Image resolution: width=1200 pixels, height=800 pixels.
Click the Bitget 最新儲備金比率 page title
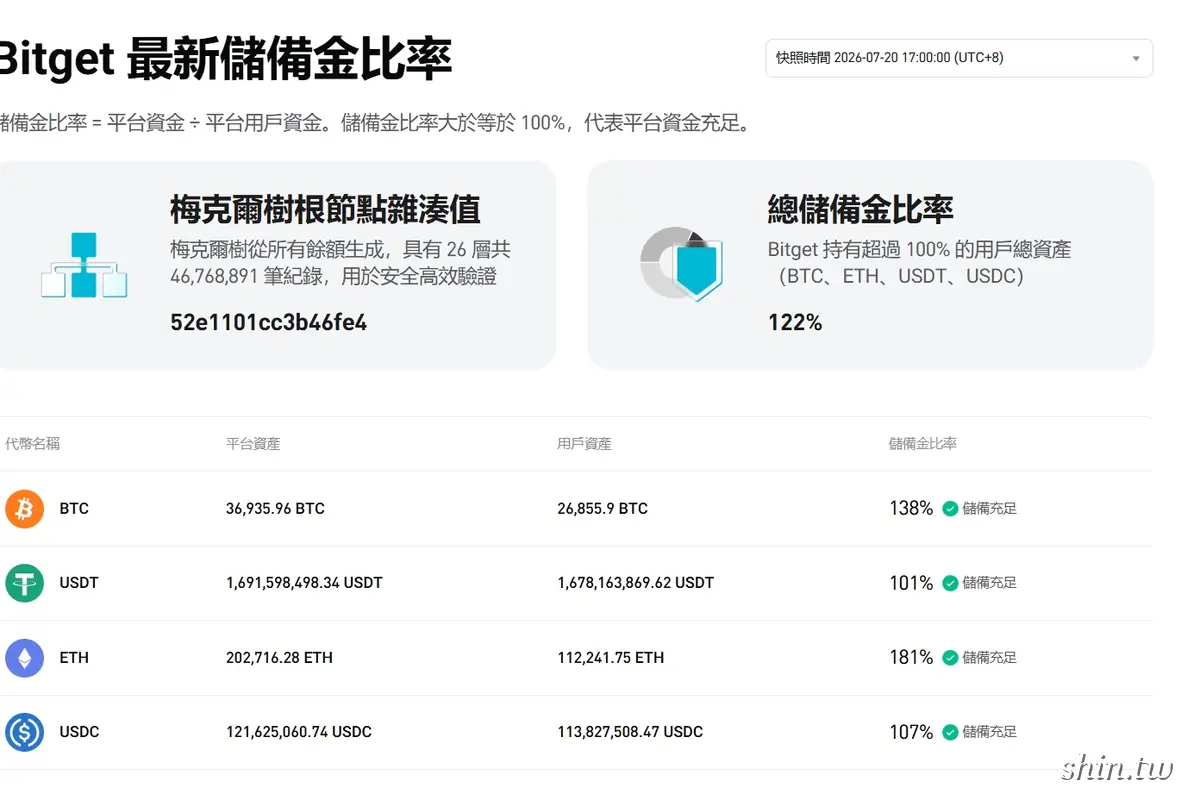tap(225, 59)
